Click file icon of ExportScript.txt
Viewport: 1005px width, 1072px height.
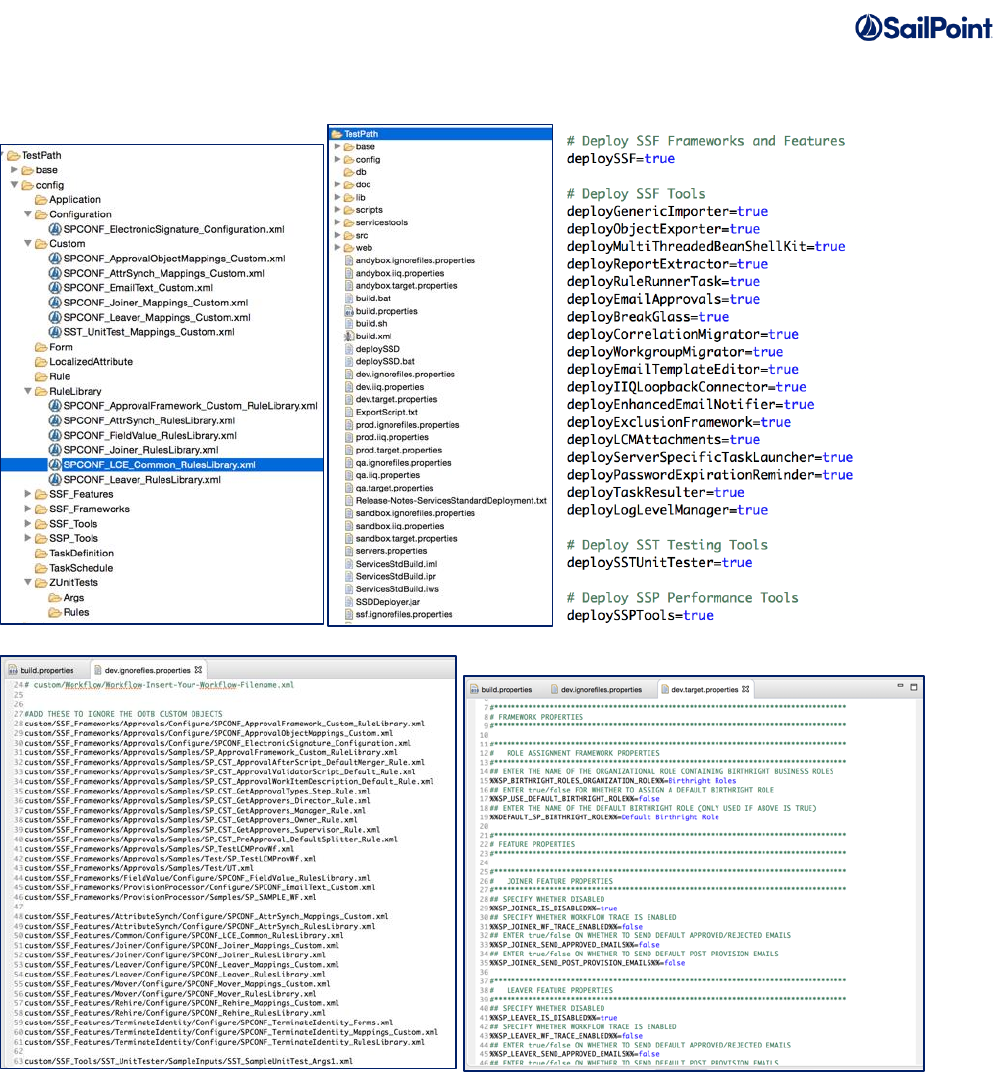(x=349, y=412)
